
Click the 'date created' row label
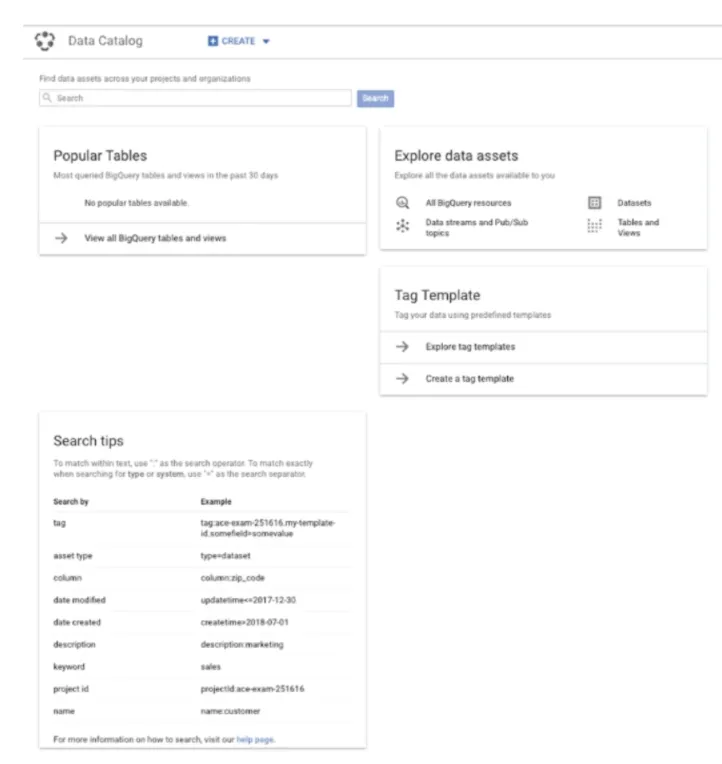[x=77, y=622]
